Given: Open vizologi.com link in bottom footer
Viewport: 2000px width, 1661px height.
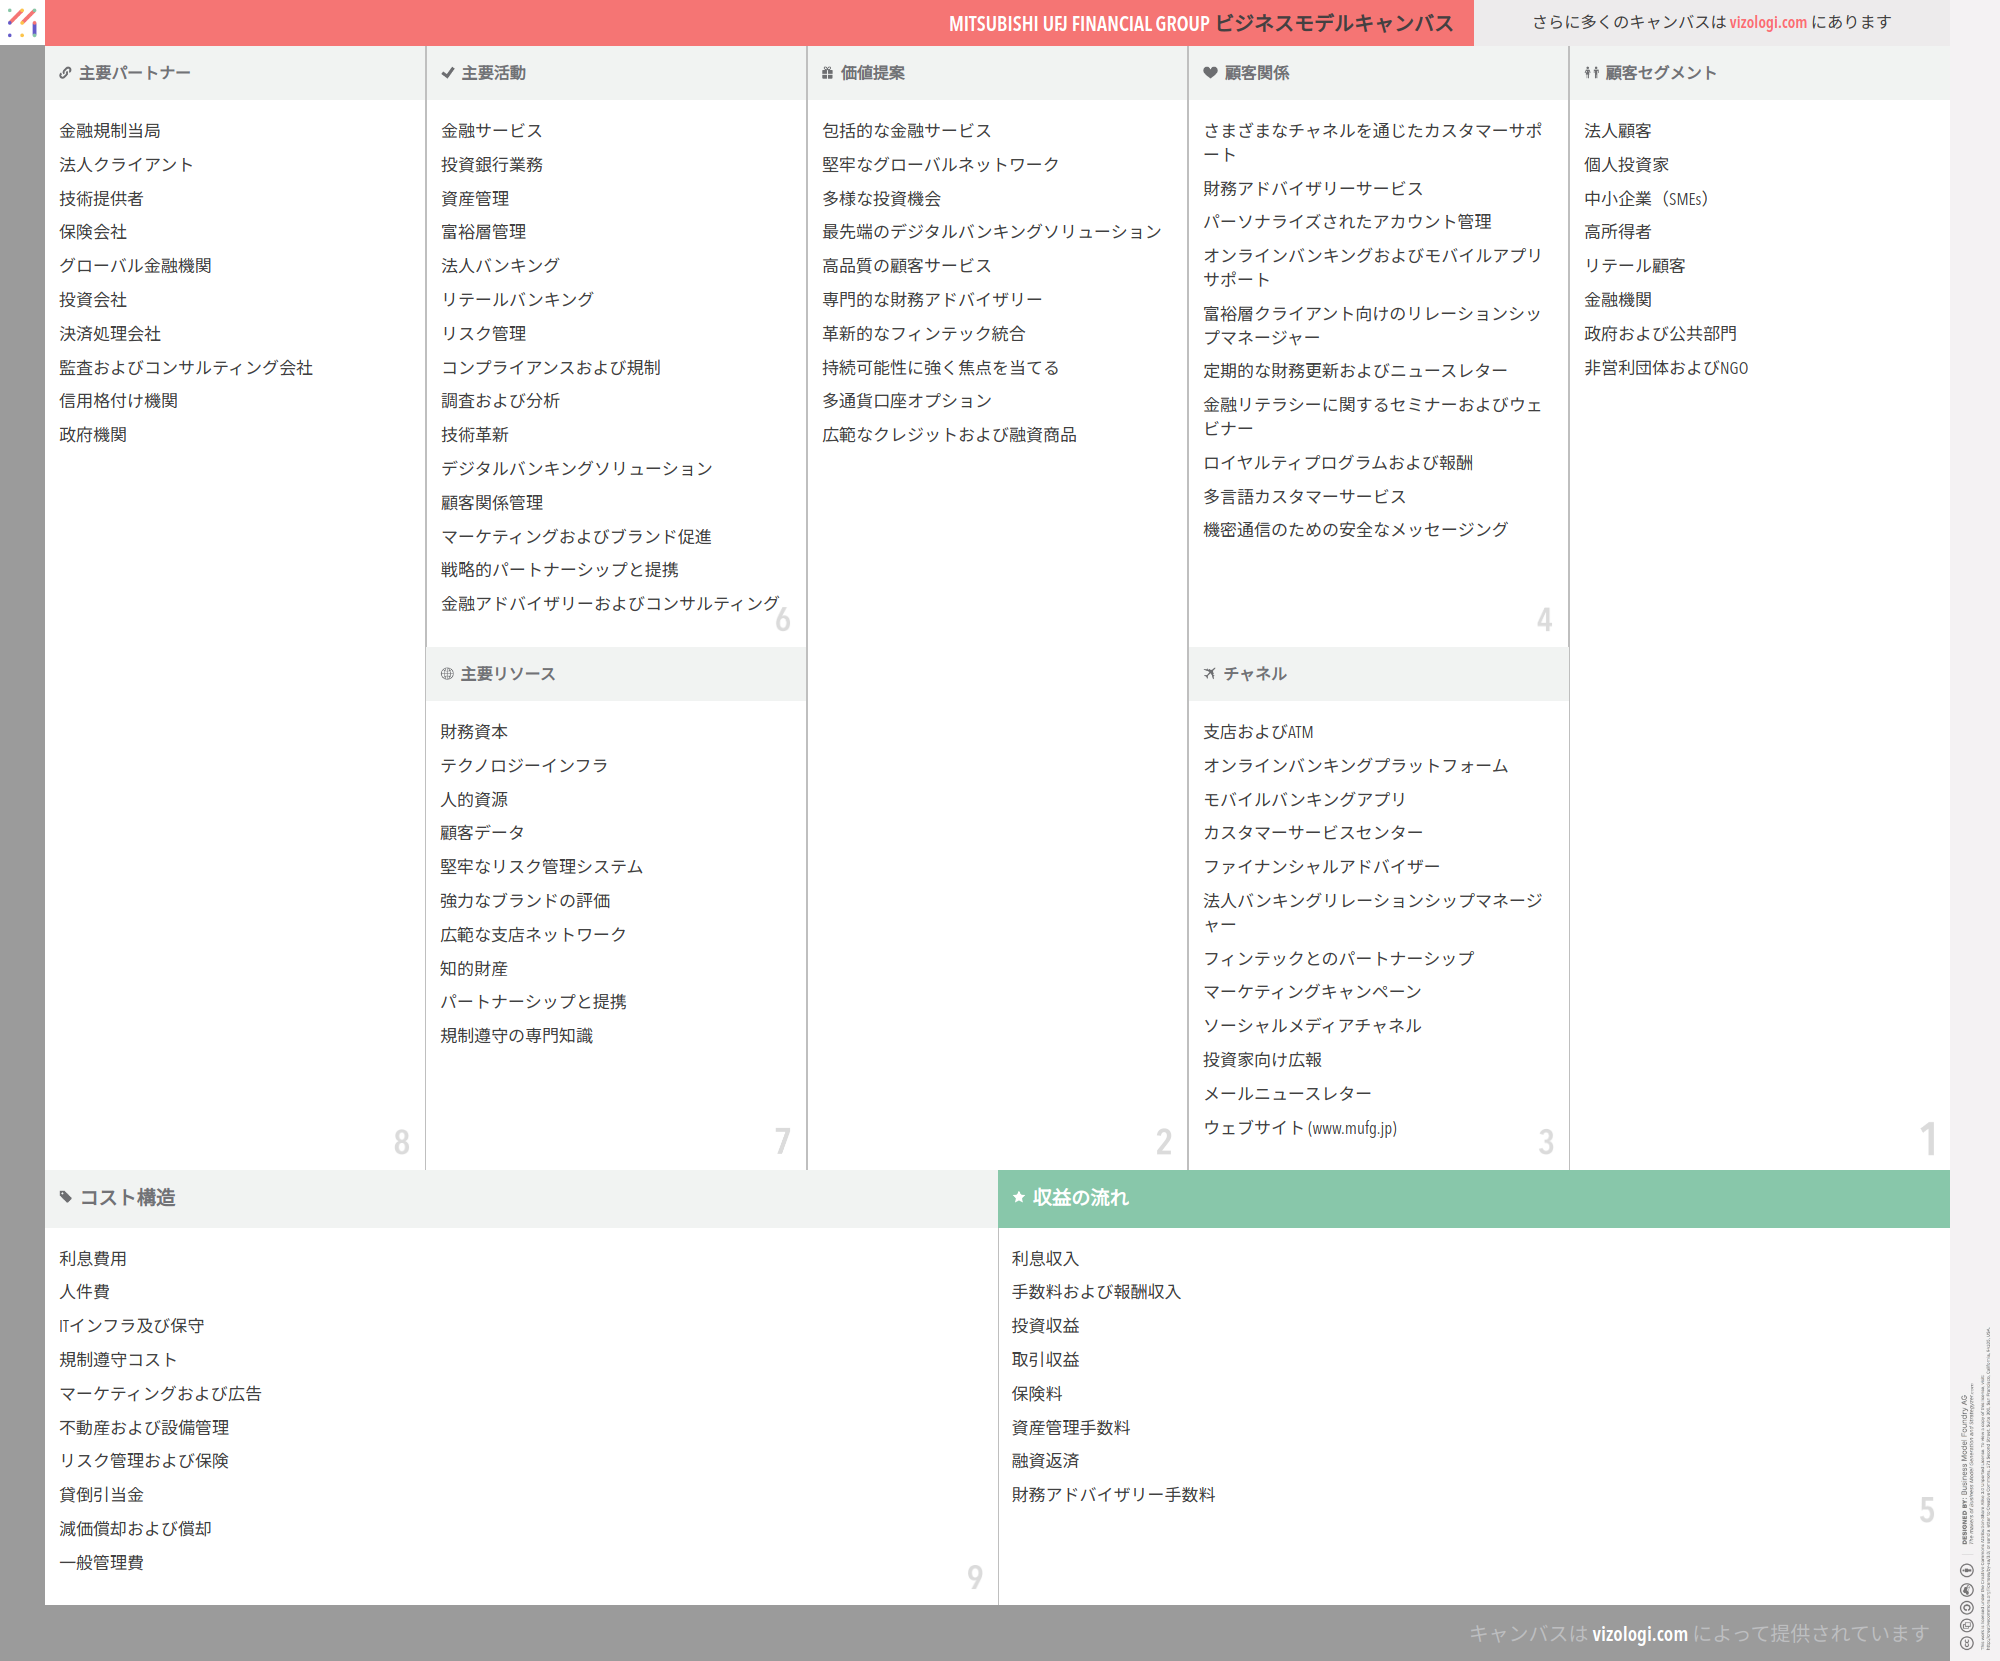Looking at the screenshot, I should [x=1639, y=1634].
